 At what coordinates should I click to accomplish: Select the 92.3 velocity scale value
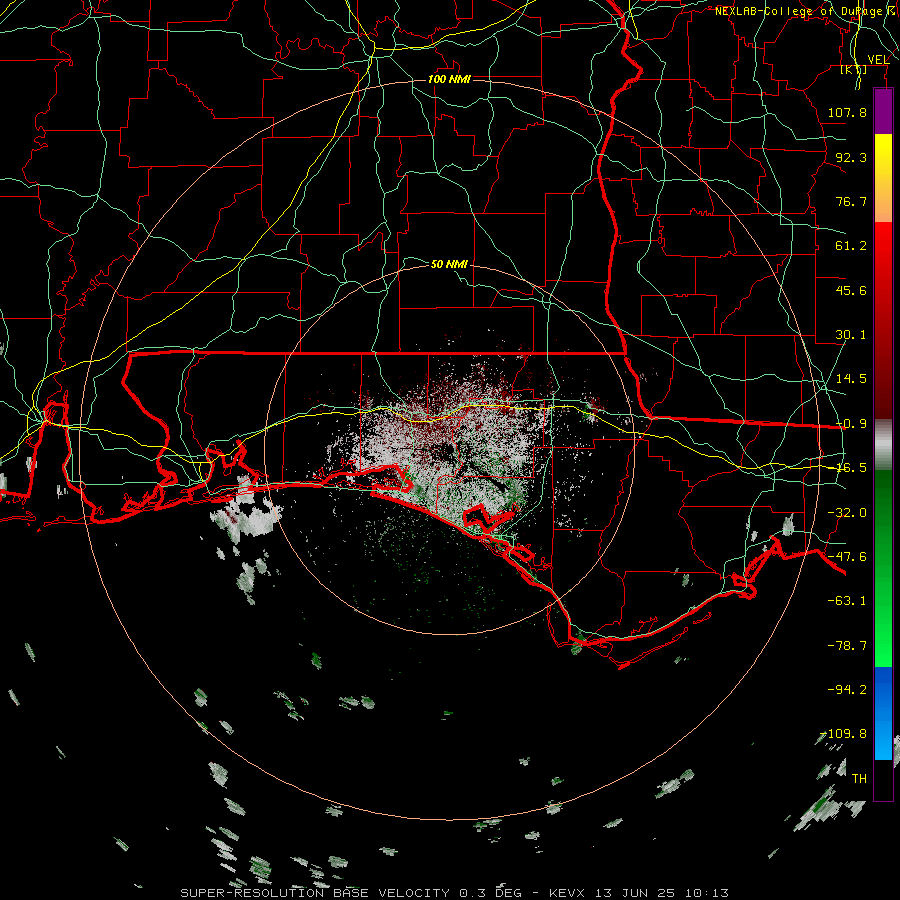pos(851,157)
